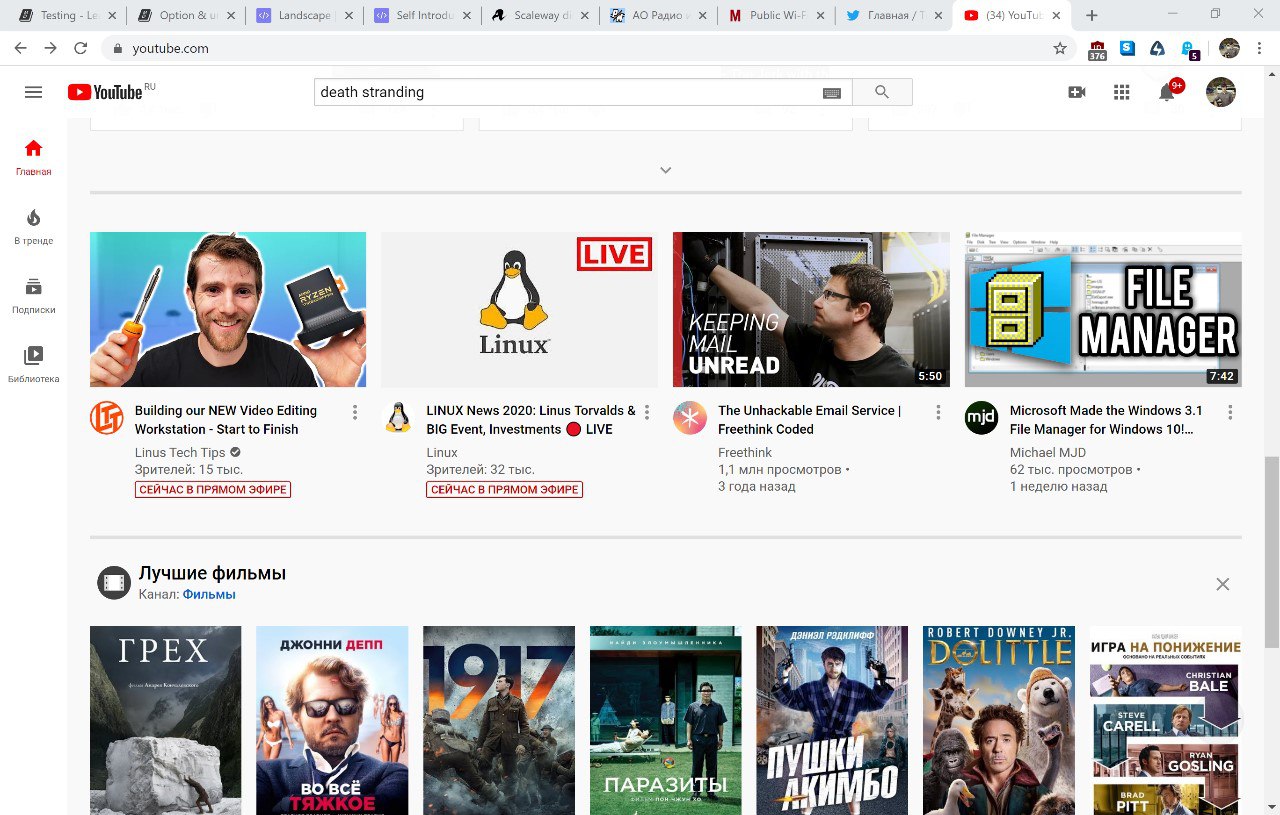Open LINUX News 2020 Linus Torvalds title
1280x815 pixels.
531,420
